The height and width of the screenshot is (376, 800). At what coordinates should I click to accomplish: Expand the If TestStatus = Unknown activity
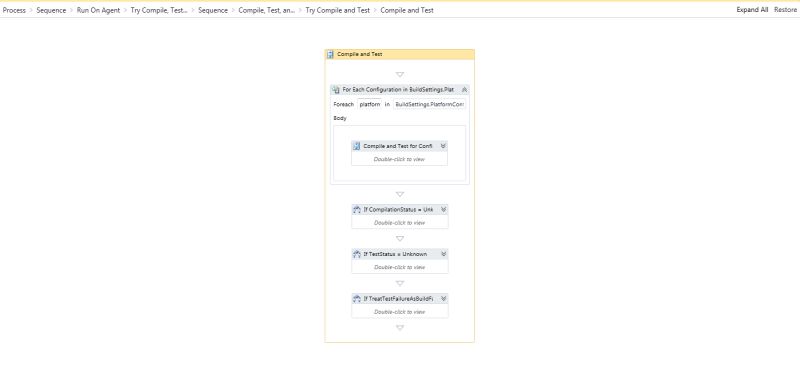click(443, 254)
